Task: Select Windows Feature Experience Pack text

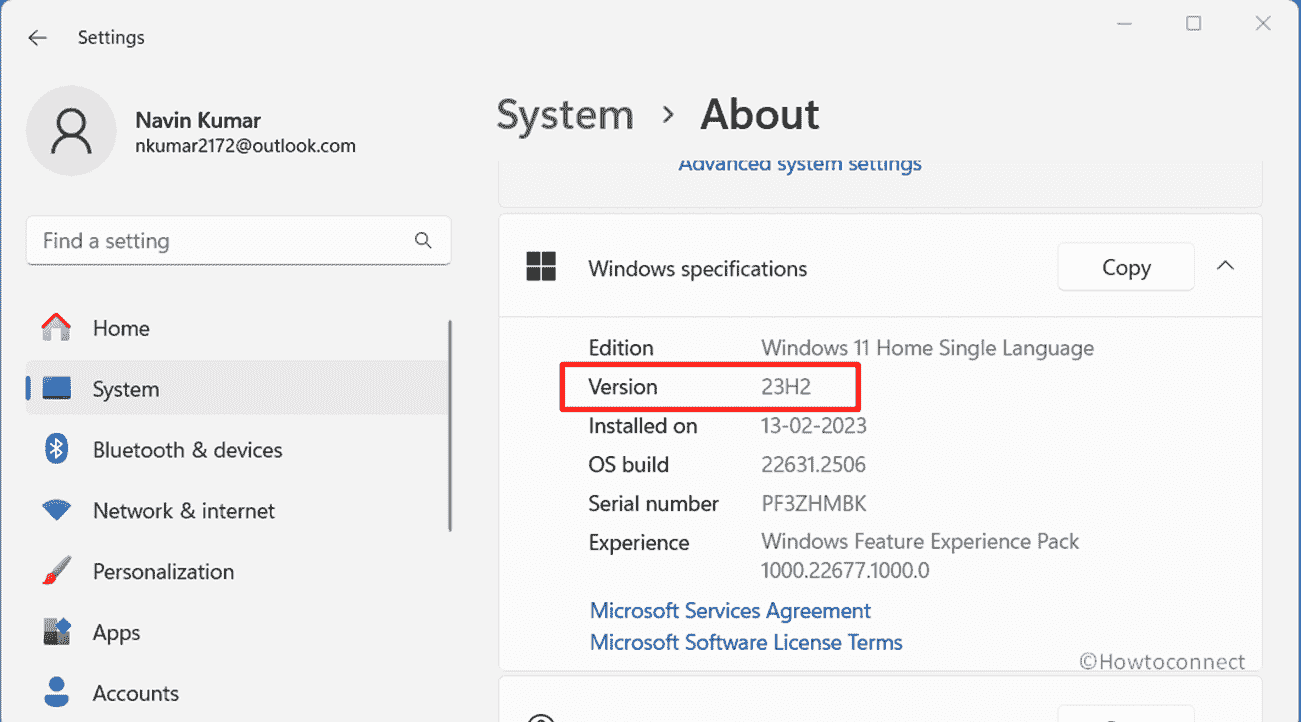Action: [x=920, y=542]
